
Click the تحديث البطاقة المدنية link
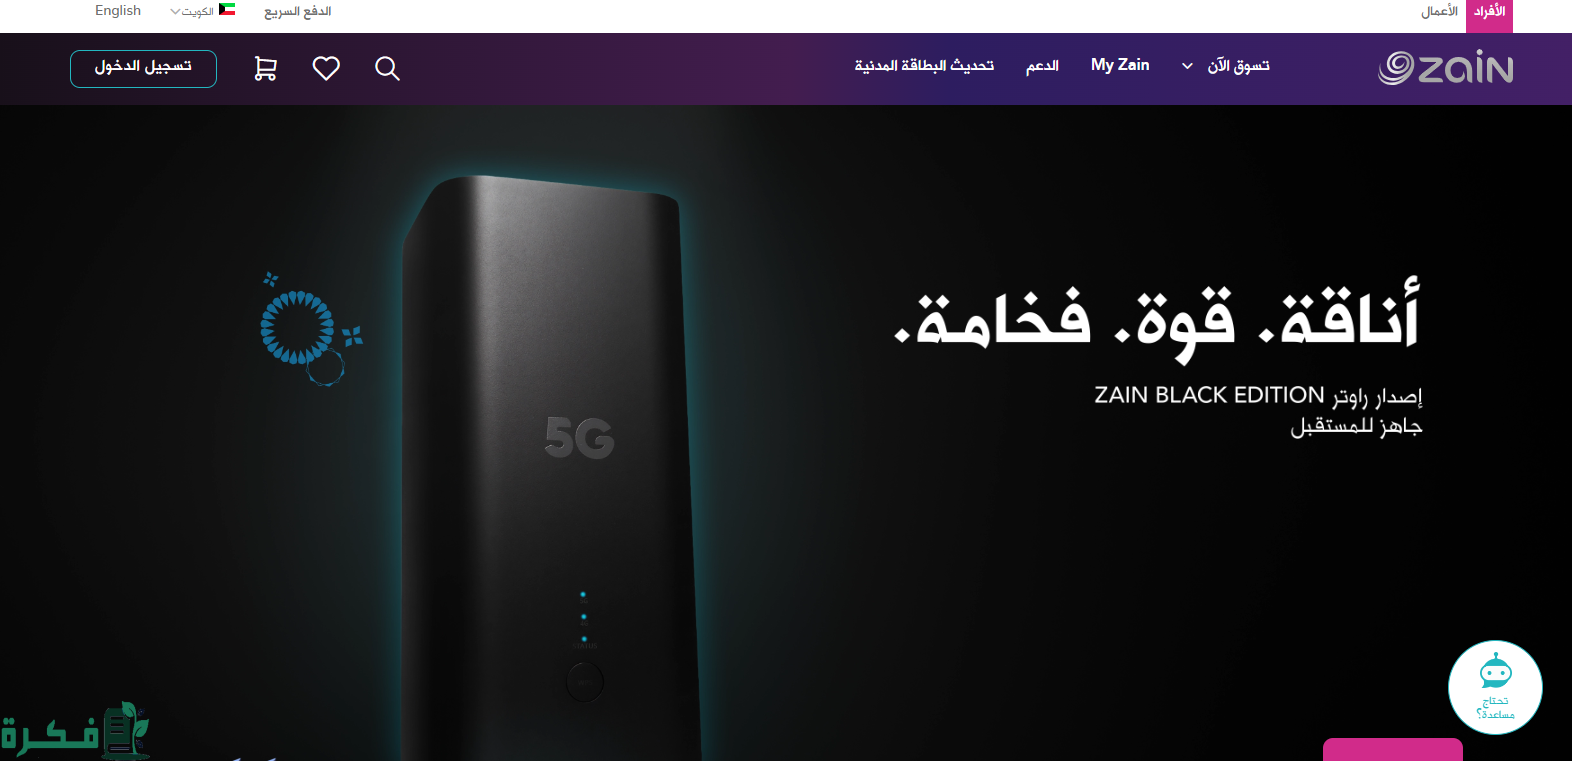click(x=924, y=66)
